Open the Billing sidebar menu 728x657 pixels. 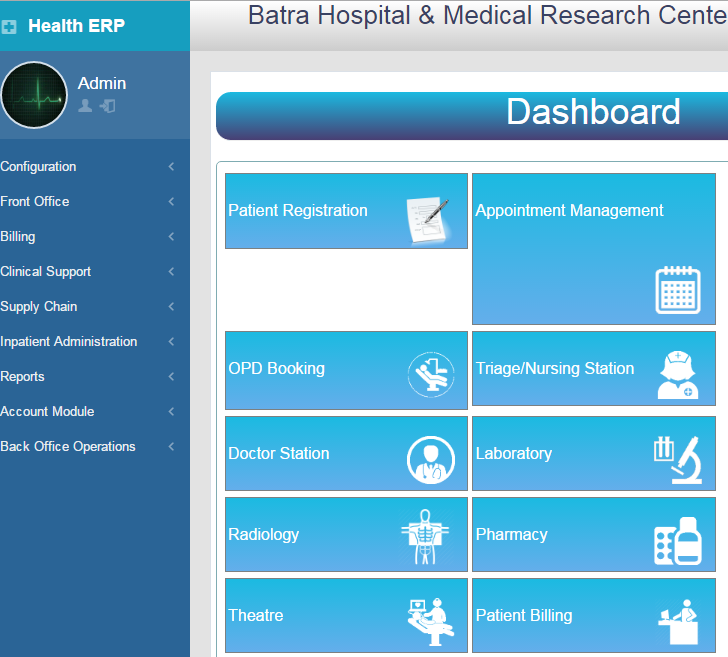(95, 237)
